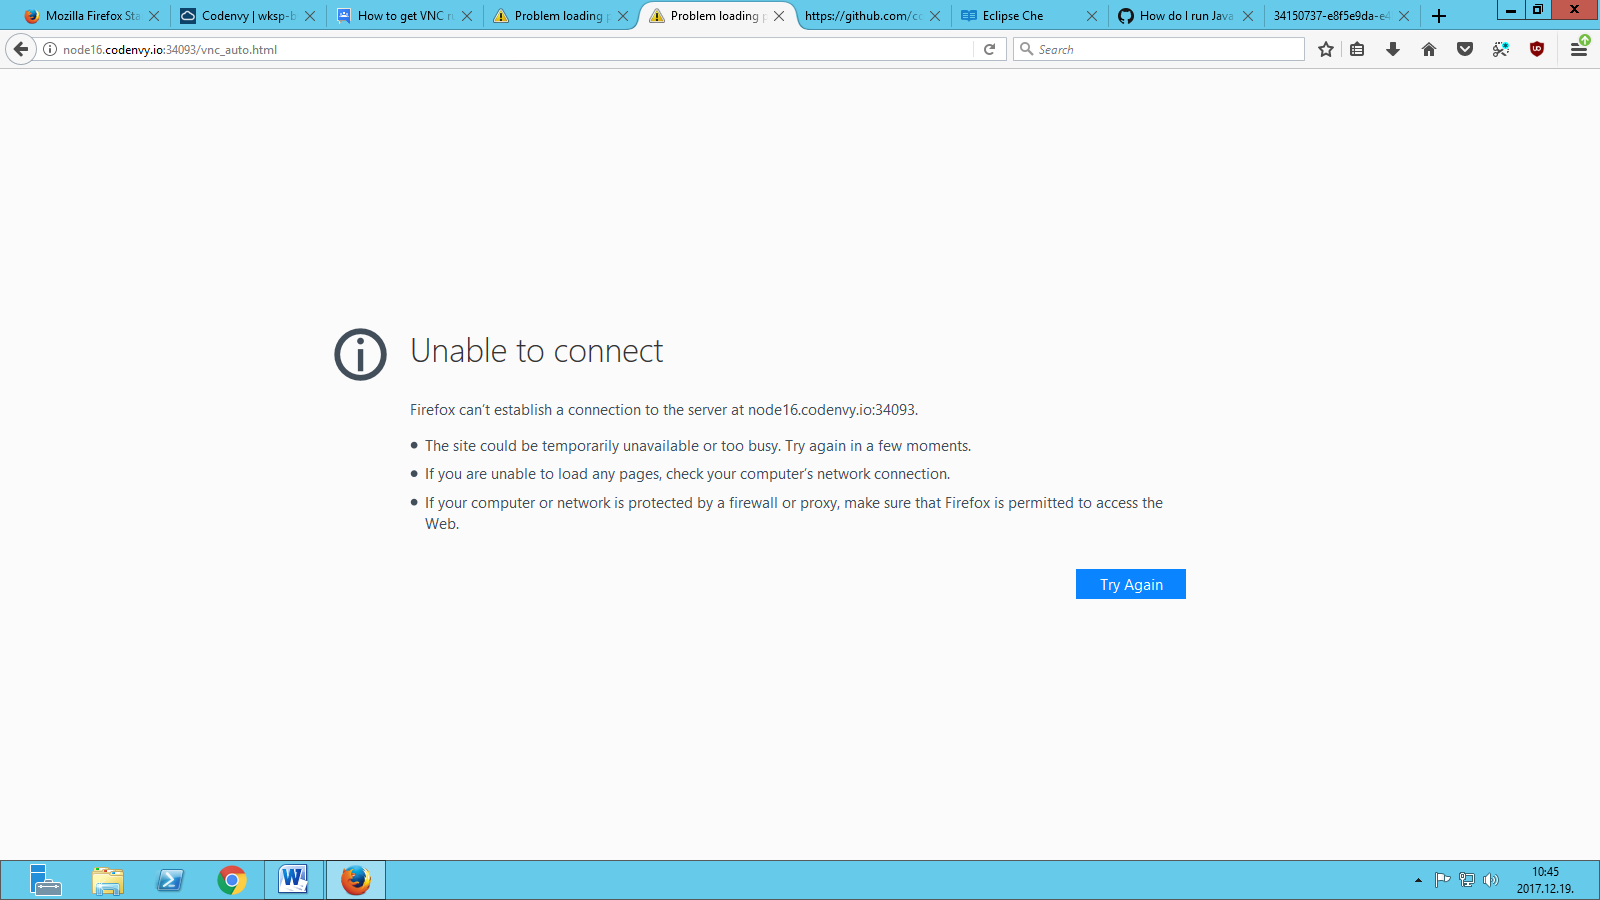Open the Firefox hamburger menu
This screenshot has width=1600, height=900.
[x=1579, y=48]
